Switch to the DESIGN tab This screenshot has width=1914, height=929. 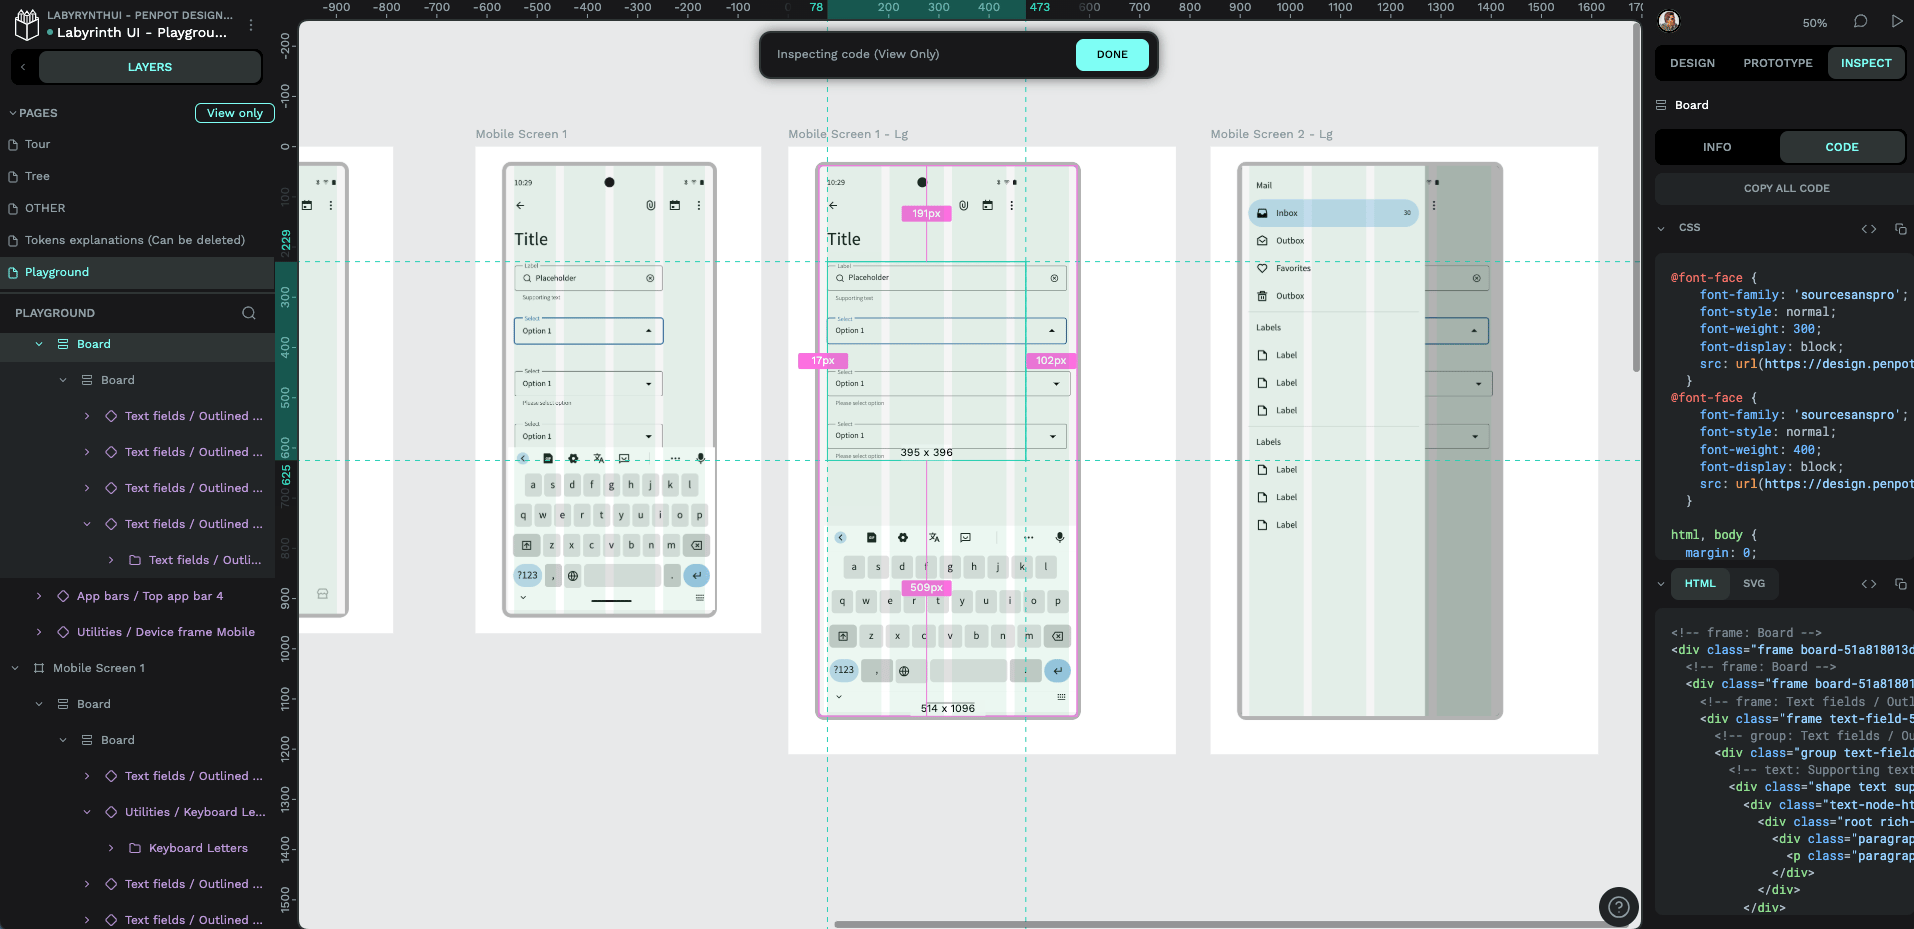pos(1692,63)
